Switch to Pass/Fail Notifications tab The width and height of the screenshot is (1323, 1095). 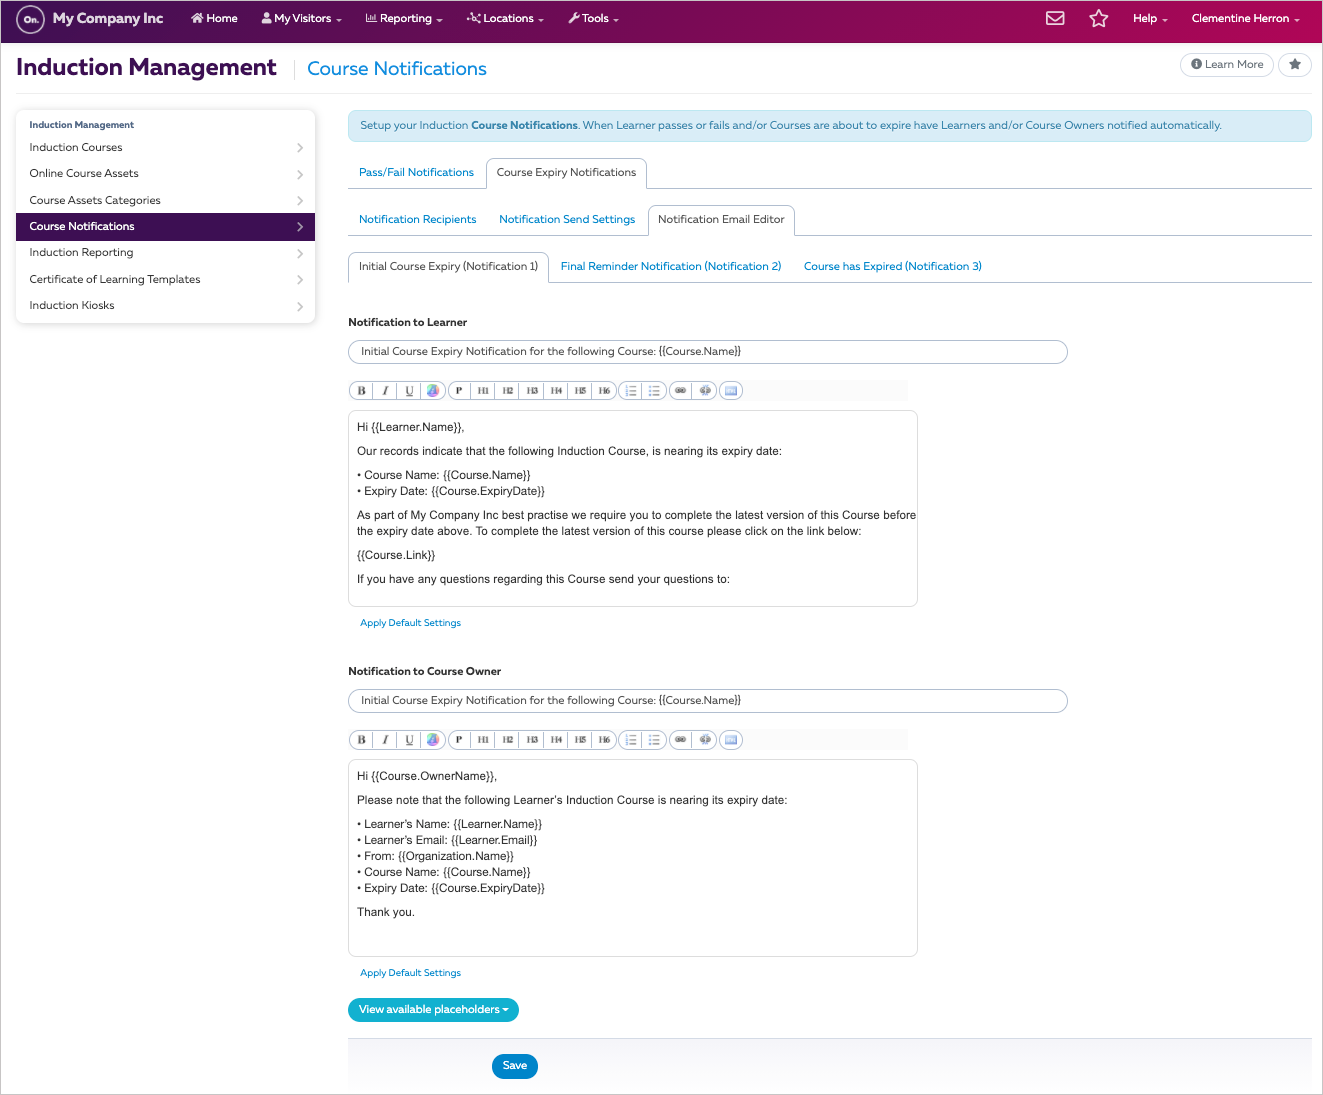click(416, 172)
